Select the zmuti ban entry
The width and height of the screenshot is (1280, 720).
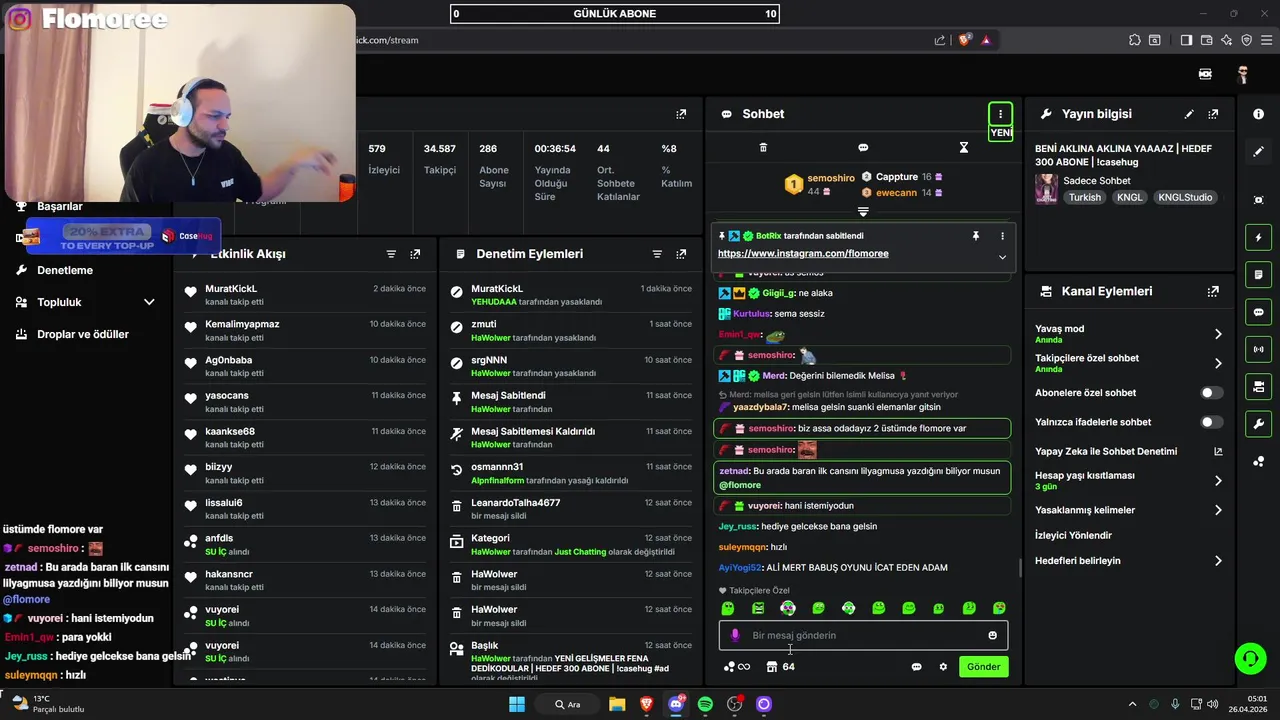coord(570,331)
